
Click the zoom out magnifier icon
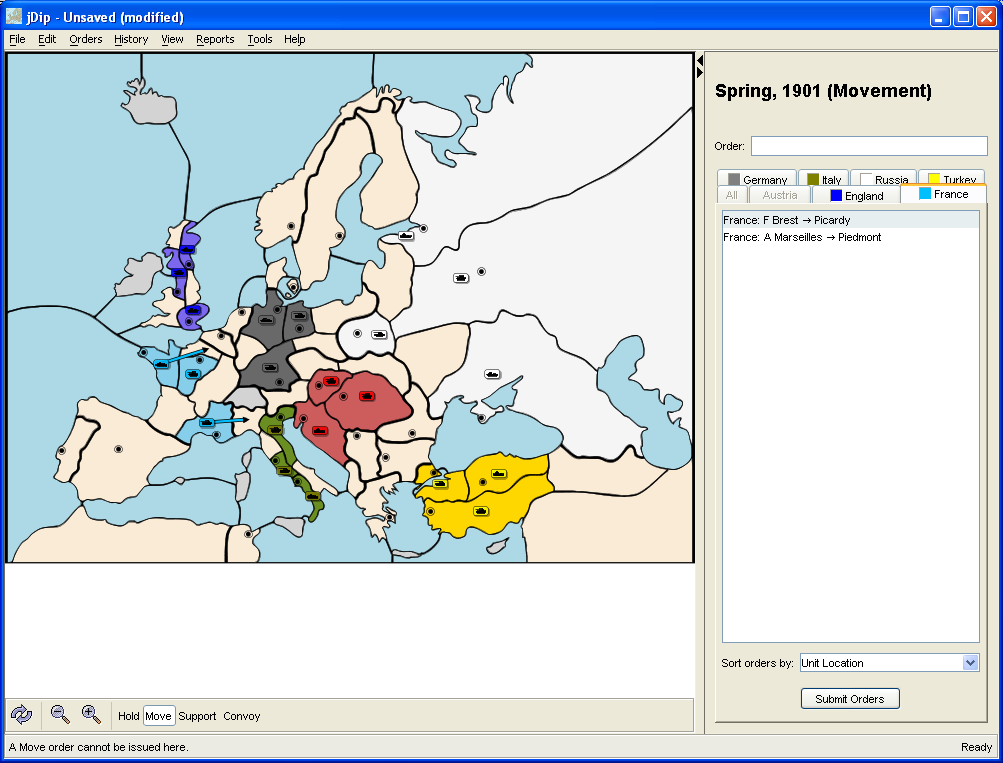point(60,714)
